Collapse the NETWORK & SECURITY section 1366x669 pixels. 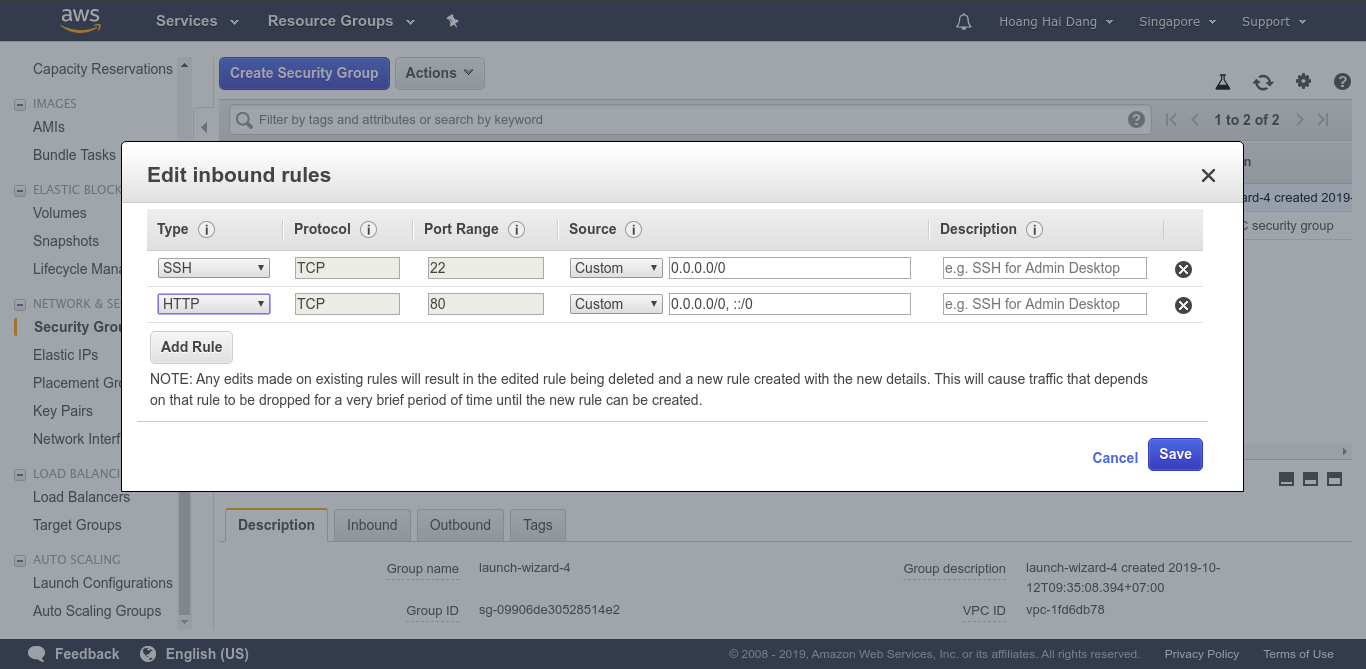[x=20, y=304]
